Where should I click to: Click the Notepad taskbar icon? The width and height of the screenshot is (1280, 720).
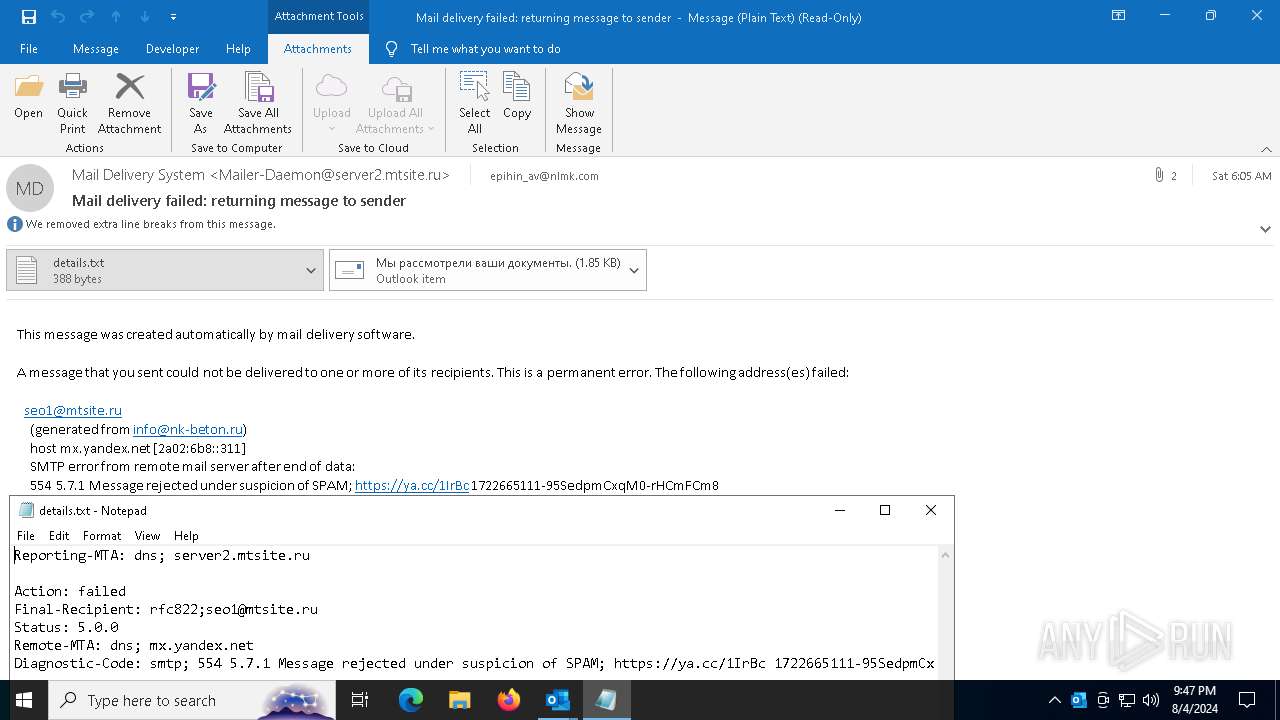(606, 700)
